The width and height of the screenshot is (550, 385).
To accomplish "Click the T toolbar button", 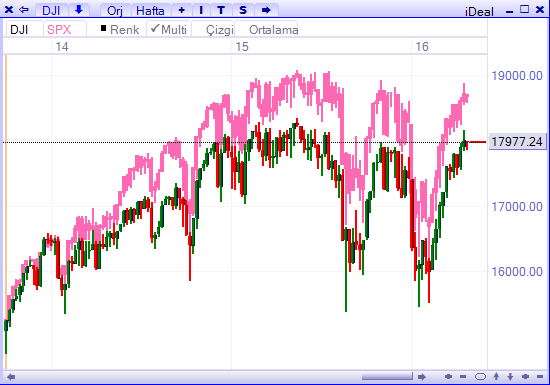I will pos(221,10).
